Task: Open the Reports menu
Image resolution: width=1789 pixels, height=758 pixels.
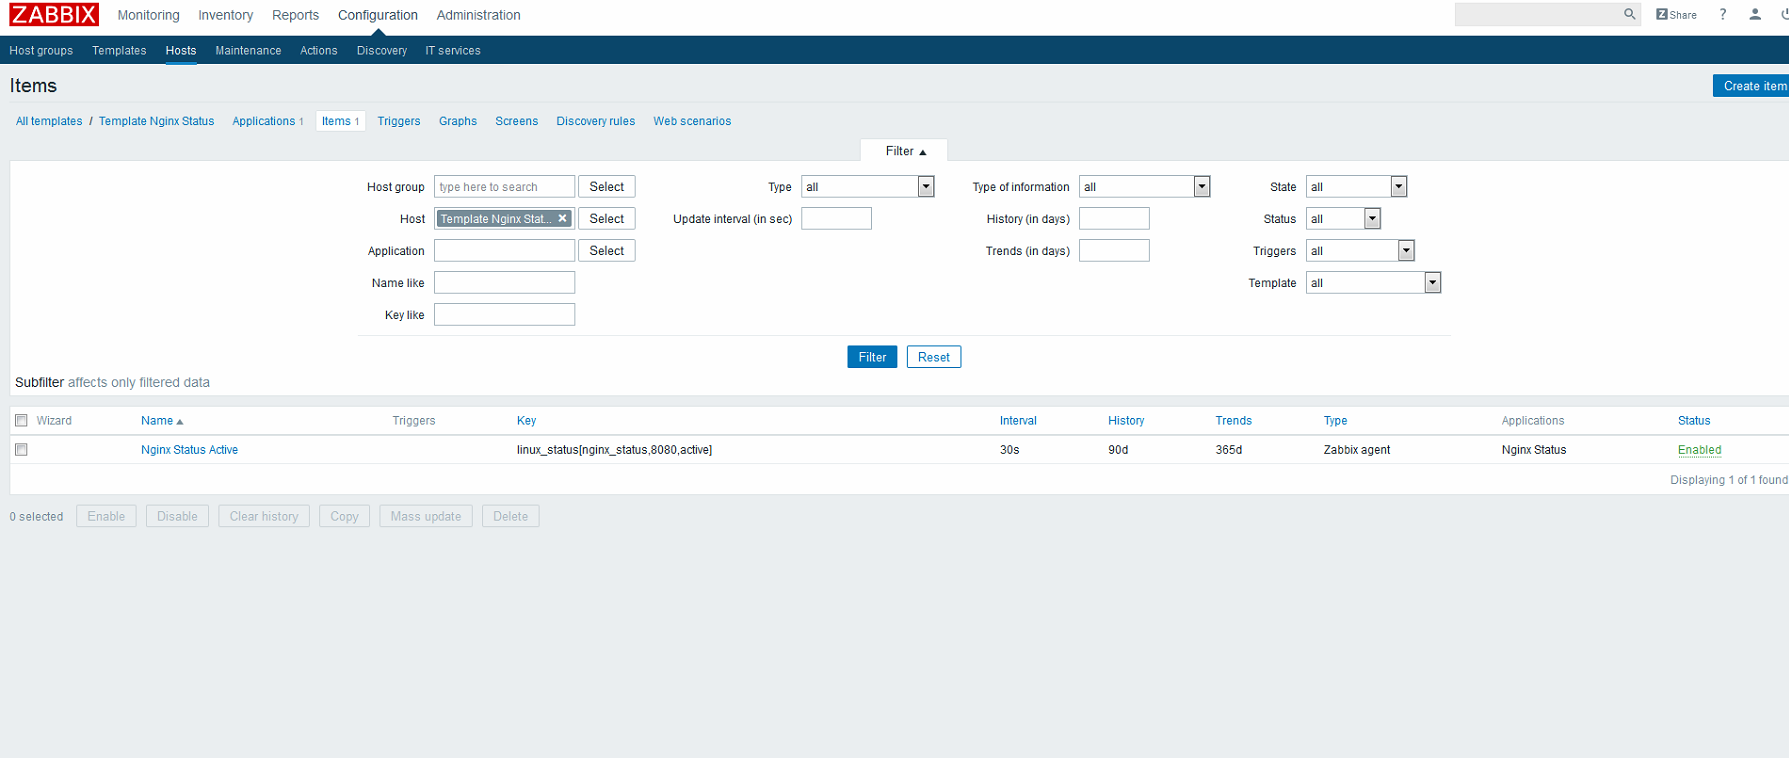Action: click(295, 15)
